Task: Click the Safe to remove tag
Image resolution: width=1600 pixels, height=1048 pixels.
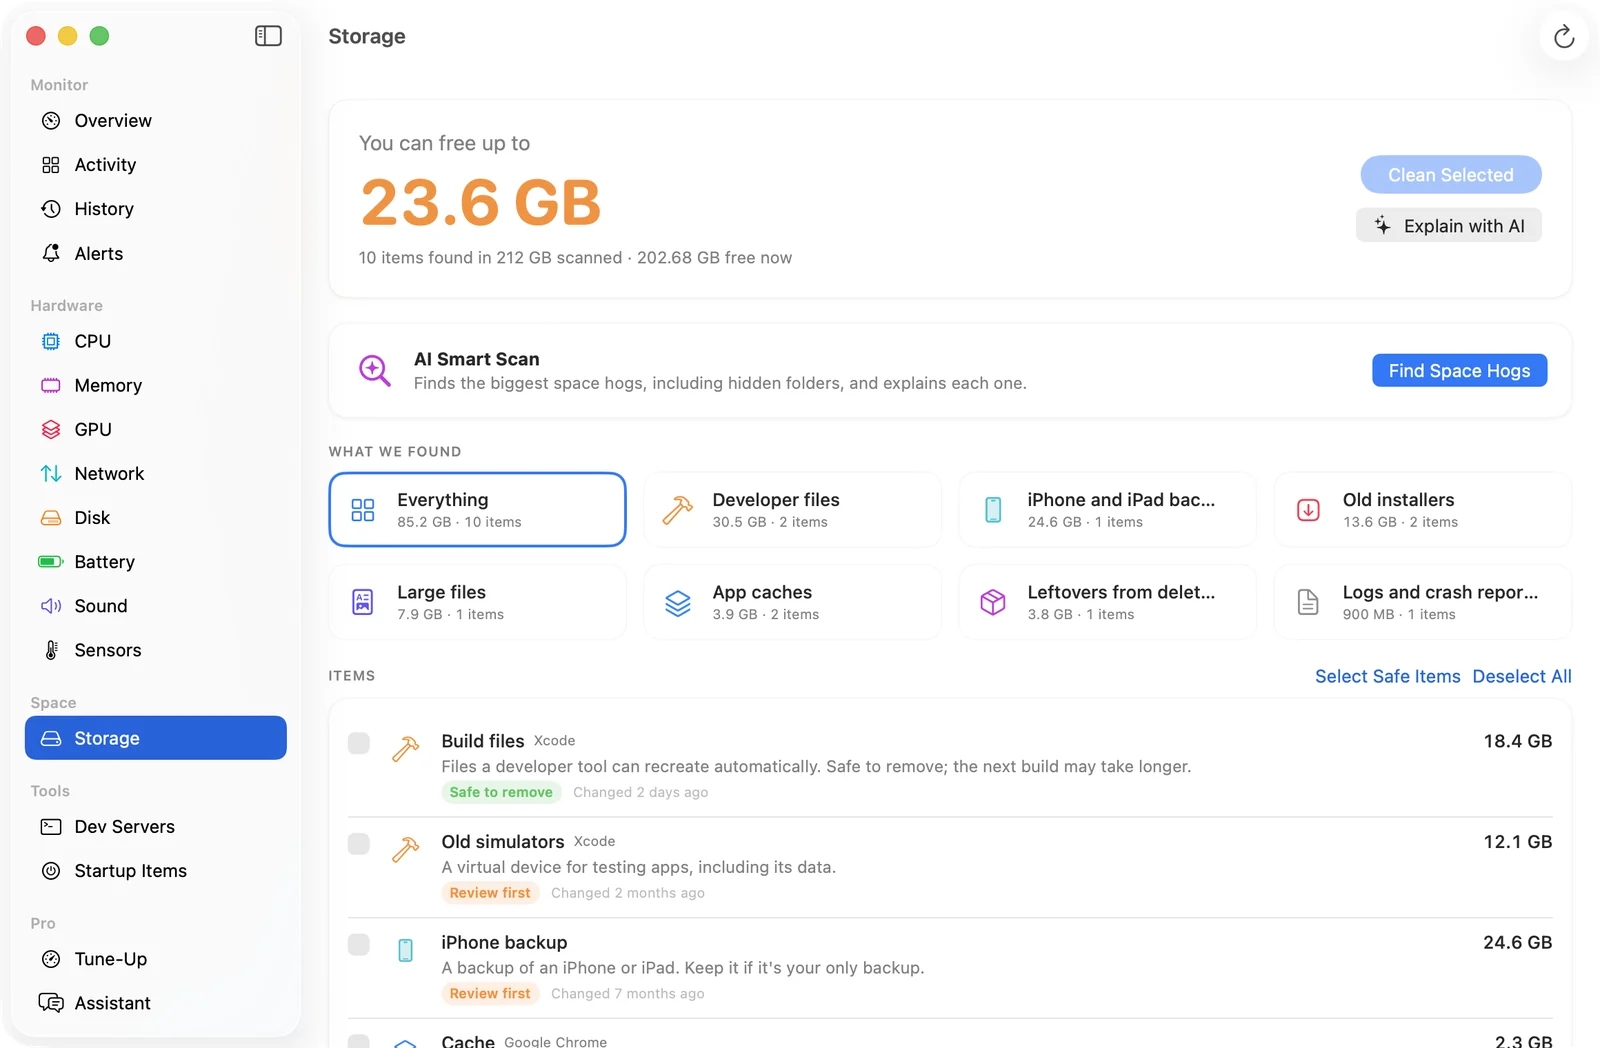Action: (x=501, y=792)
